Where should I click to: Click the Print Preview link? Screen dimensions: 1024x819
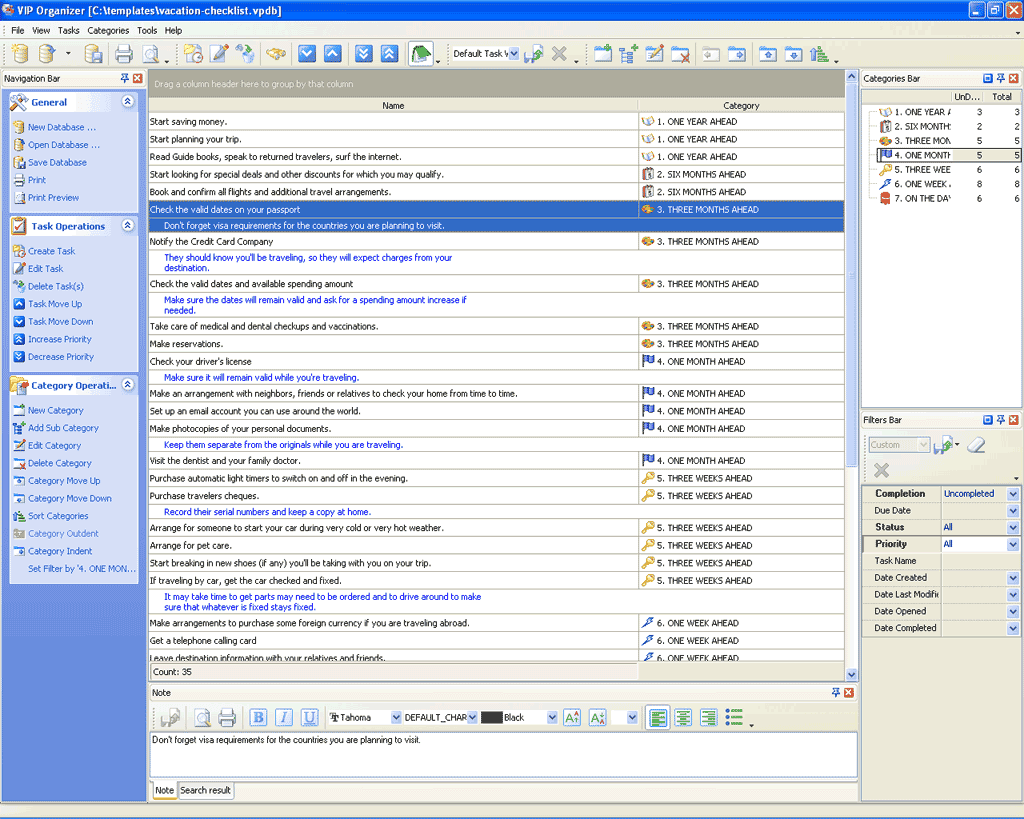click(54, 198)
